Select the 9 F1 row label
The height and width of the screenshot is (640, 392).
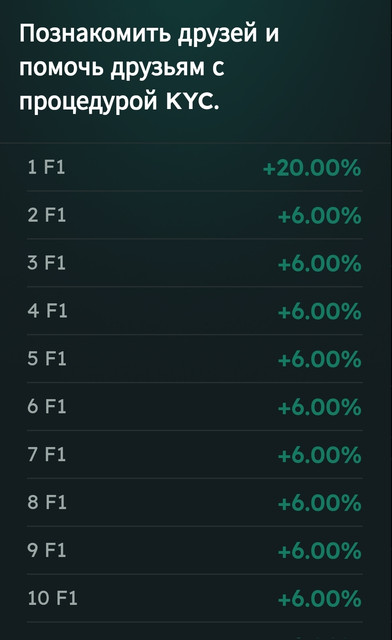coord(47,550)
